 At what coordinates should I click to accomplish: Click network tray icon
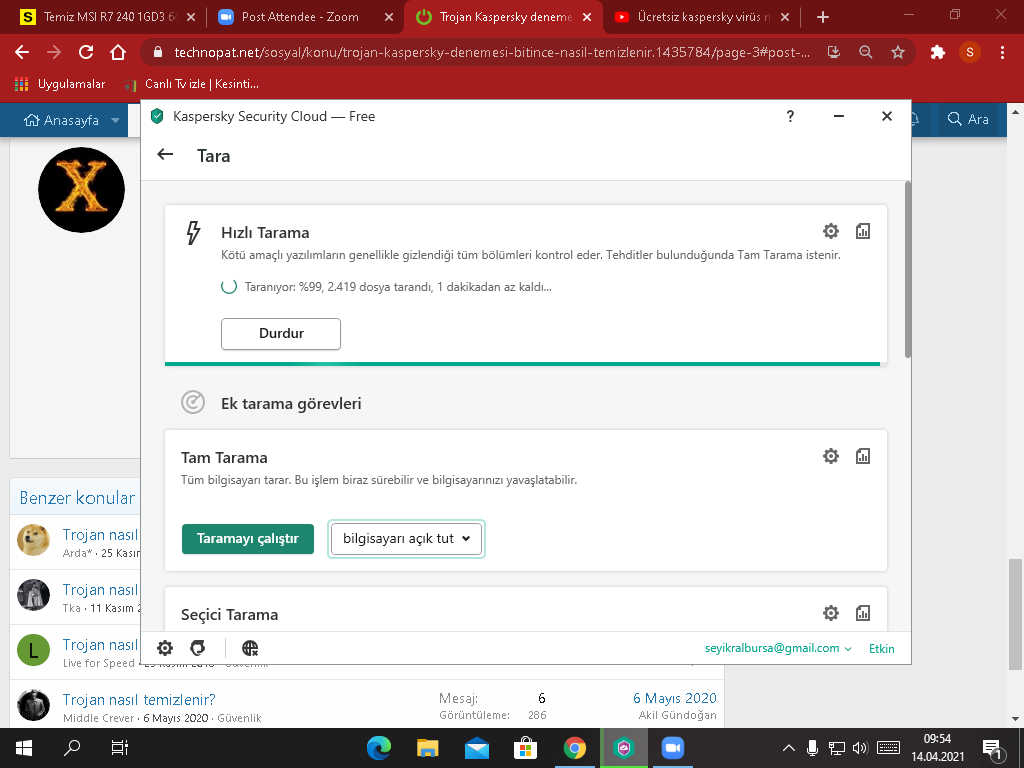point(837,748)
